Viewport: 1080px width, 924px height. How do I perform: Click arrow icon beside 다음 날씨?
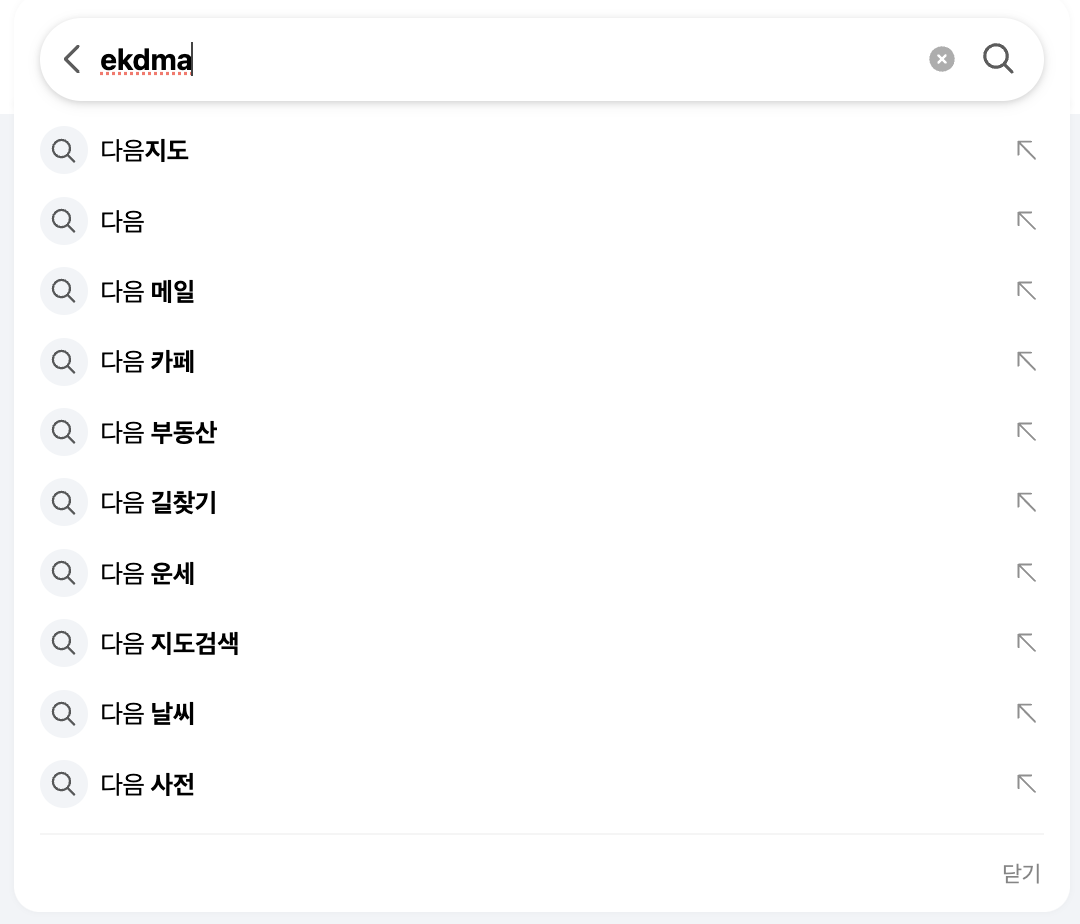(x=1026, y=713)
